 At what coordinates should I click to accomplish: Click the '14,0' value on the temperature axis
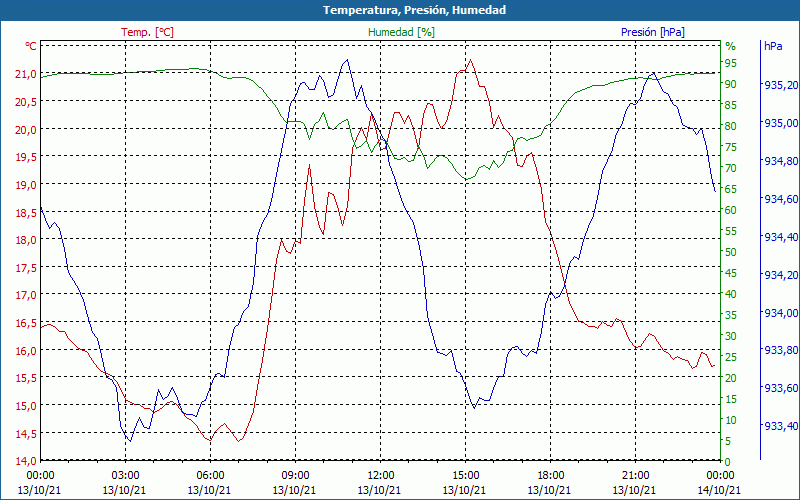click(26, 461)
